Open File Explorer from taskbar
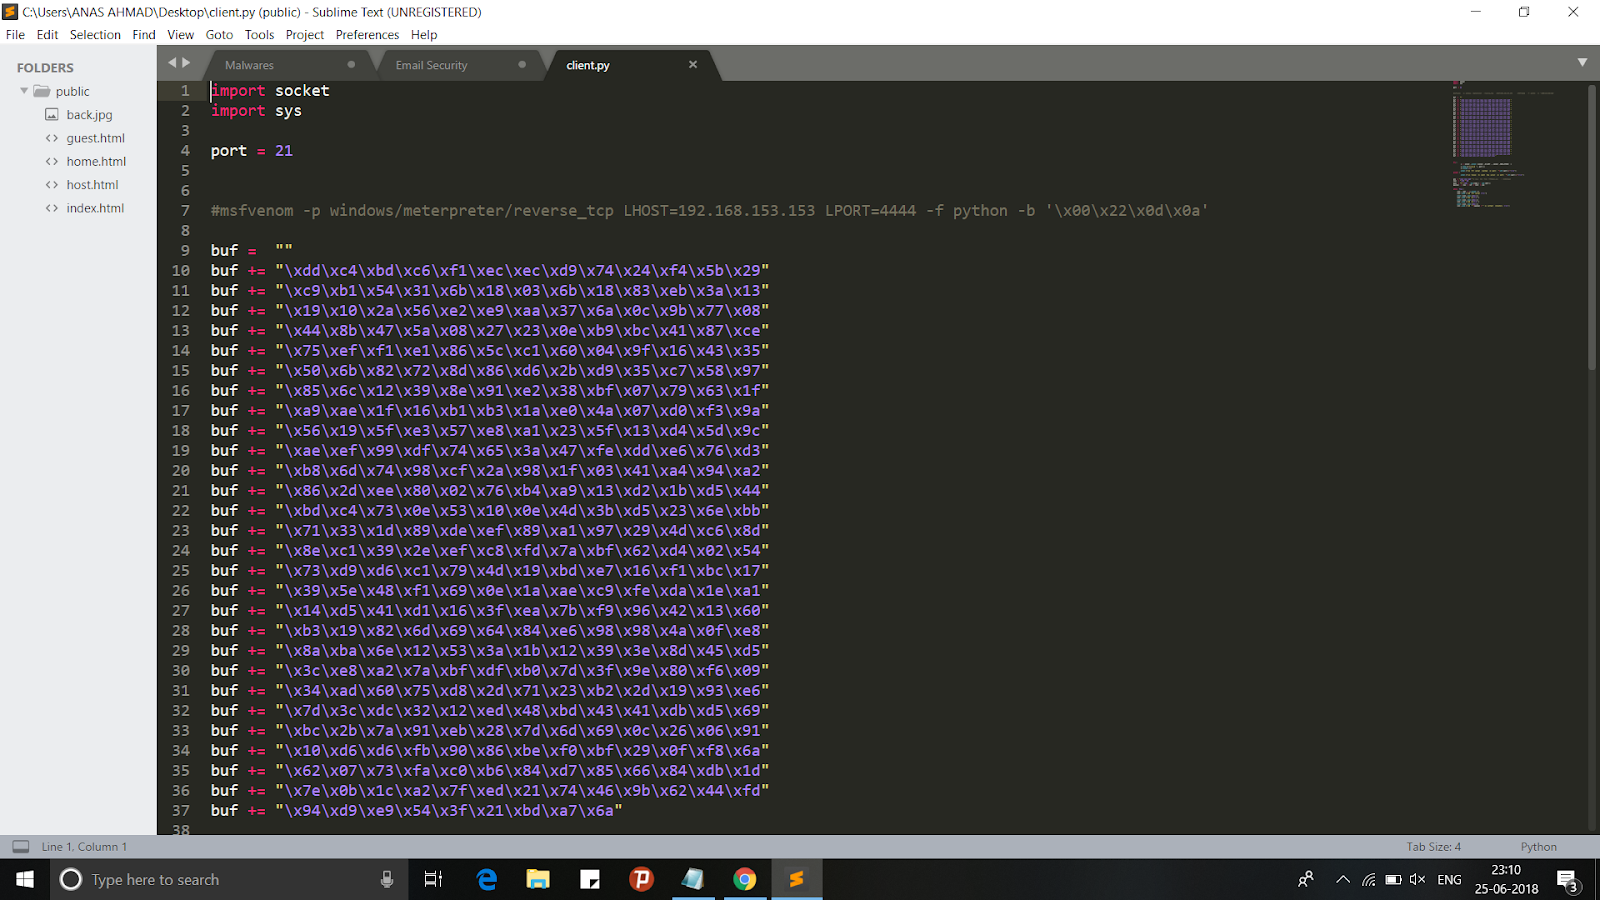The width and height of the screenshot is (1600, 900). pos(538,879)
